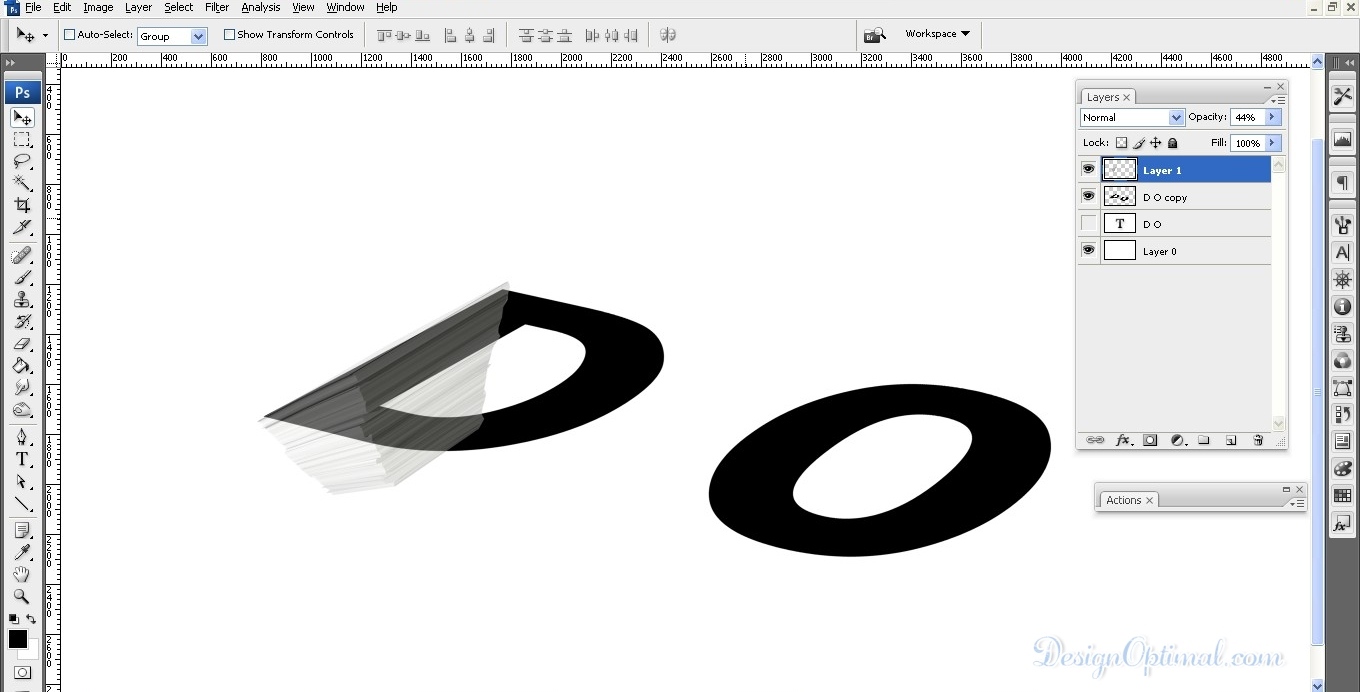Select the Move tool in the toolbox
This screenshot has width=1360, height=692.
(22, 117)
